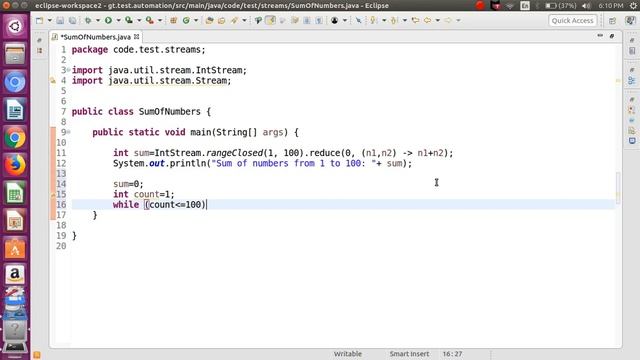
Task: Switch to the Java perspective icon
Action: pyautogui.click(x=630, y=20)
